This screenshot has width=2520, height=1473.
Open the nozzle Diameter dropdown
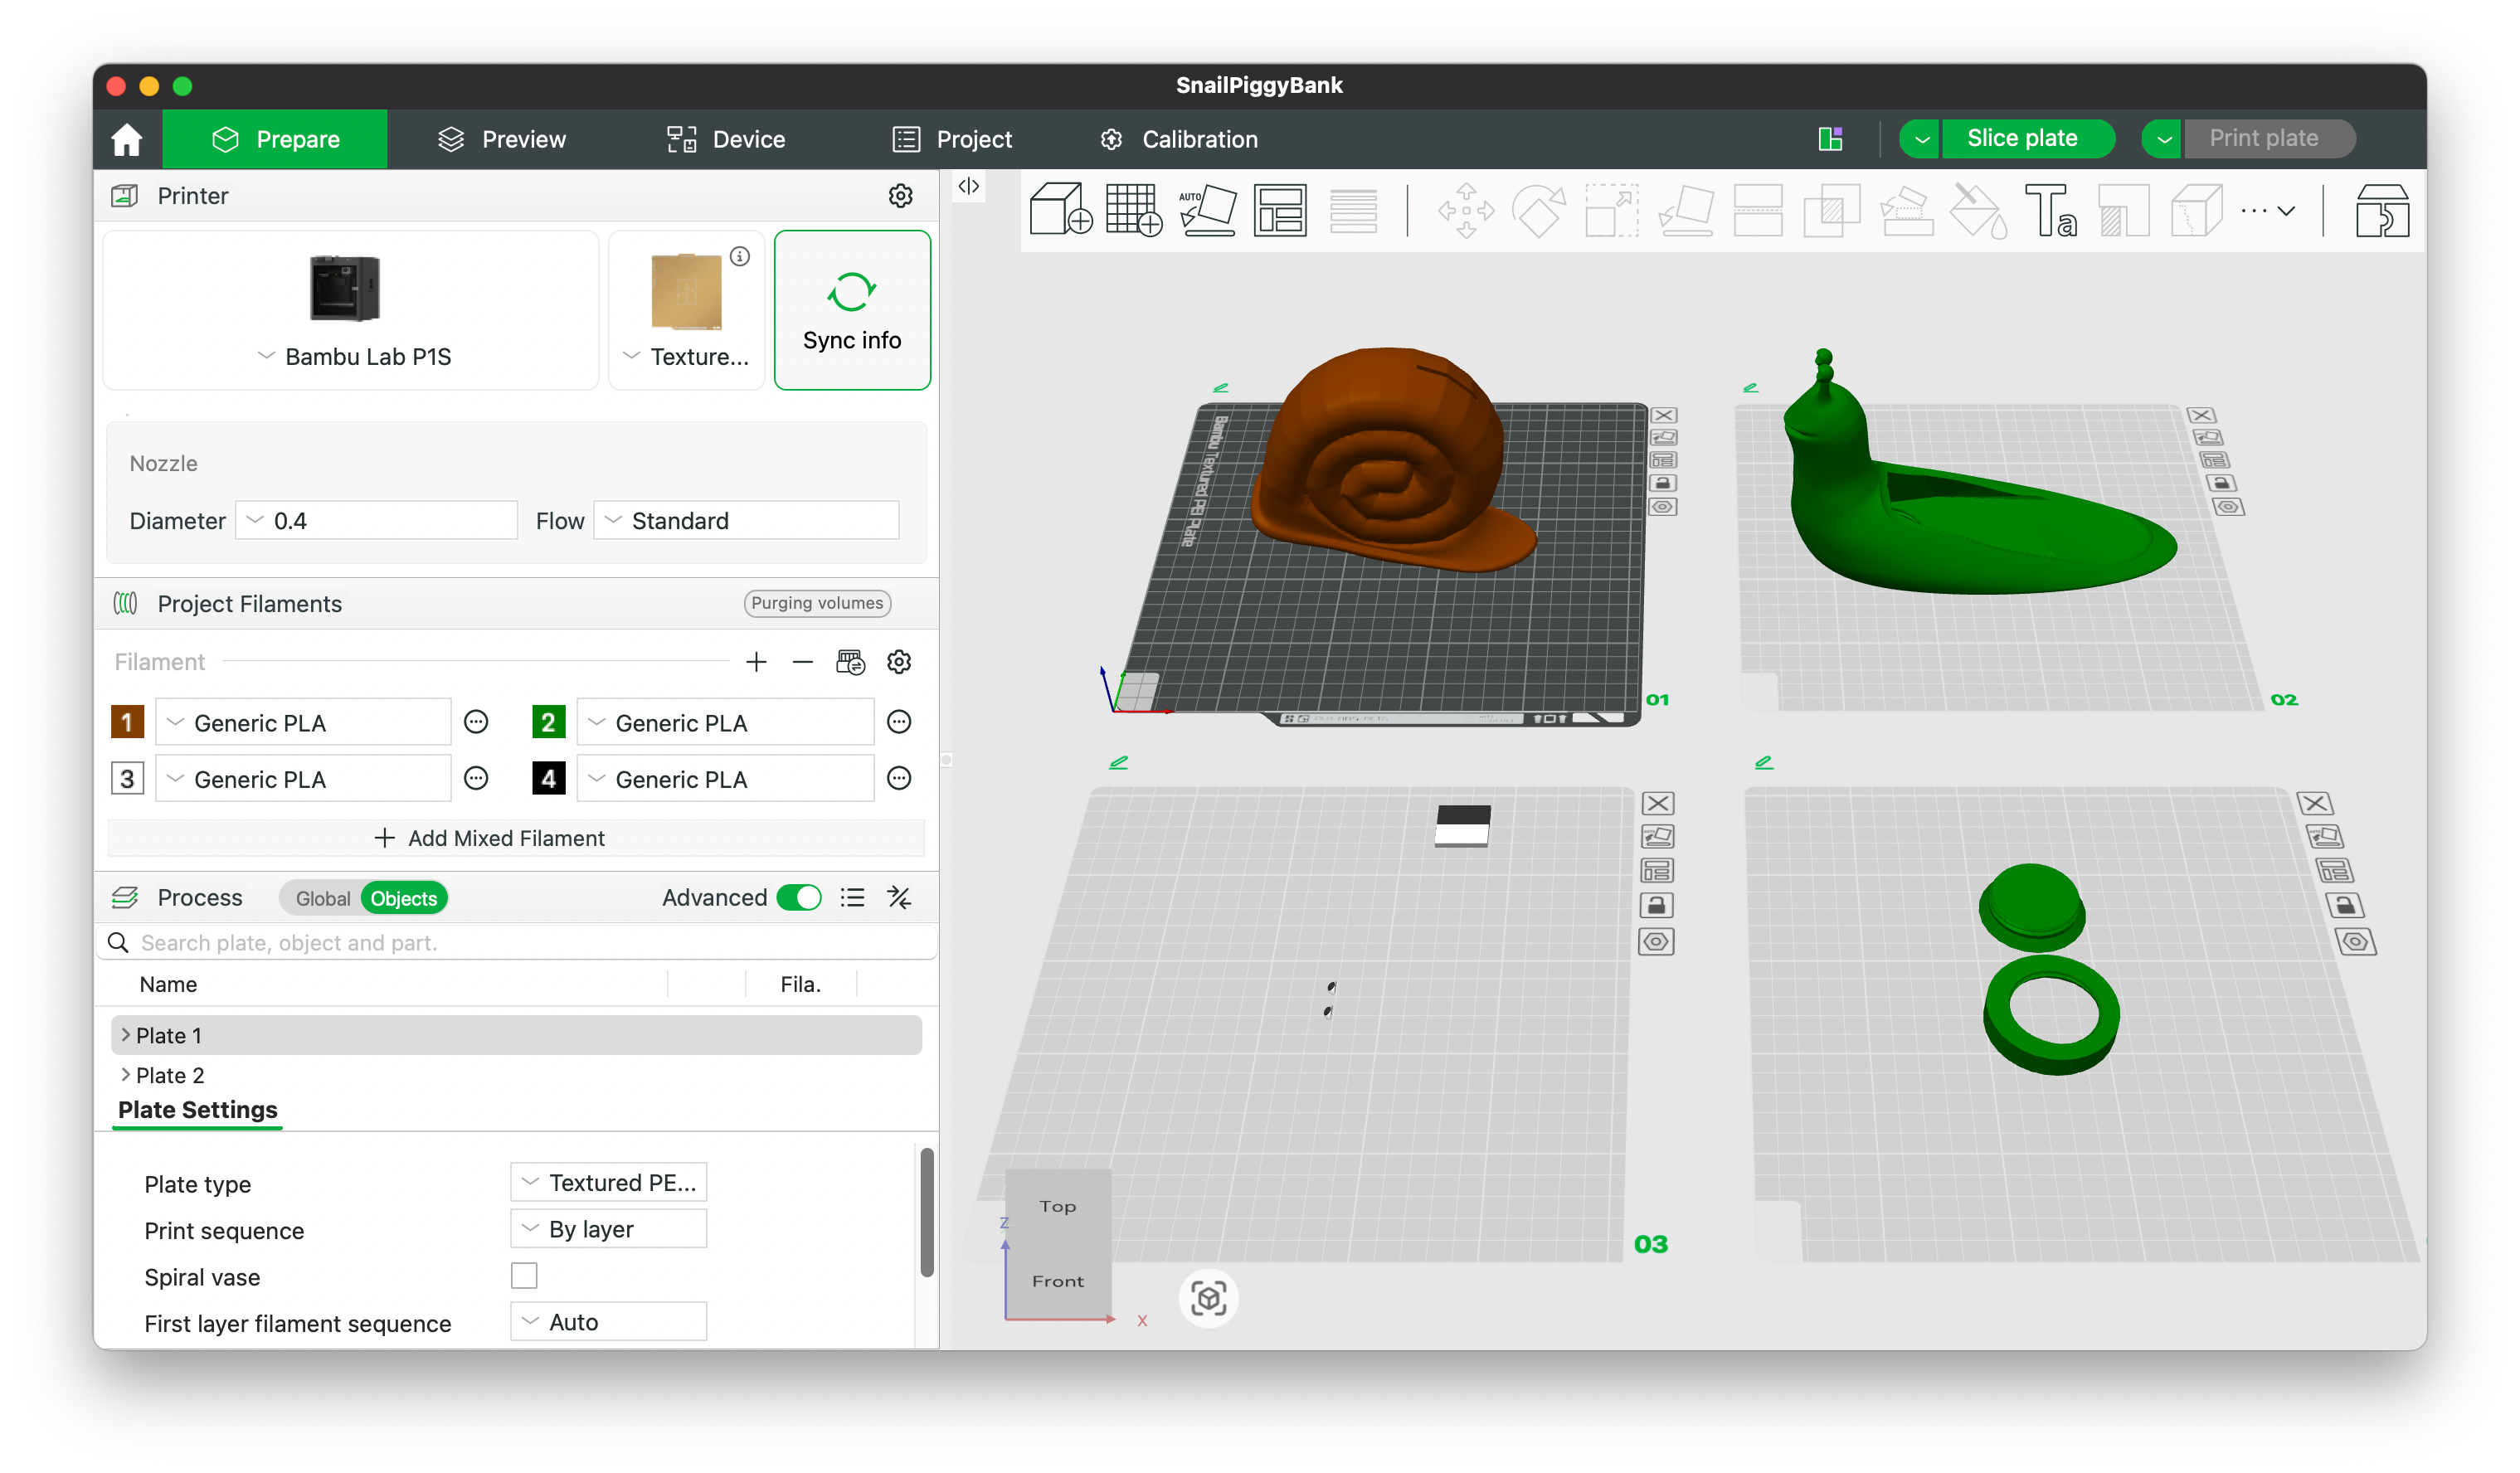coord(376,520)
